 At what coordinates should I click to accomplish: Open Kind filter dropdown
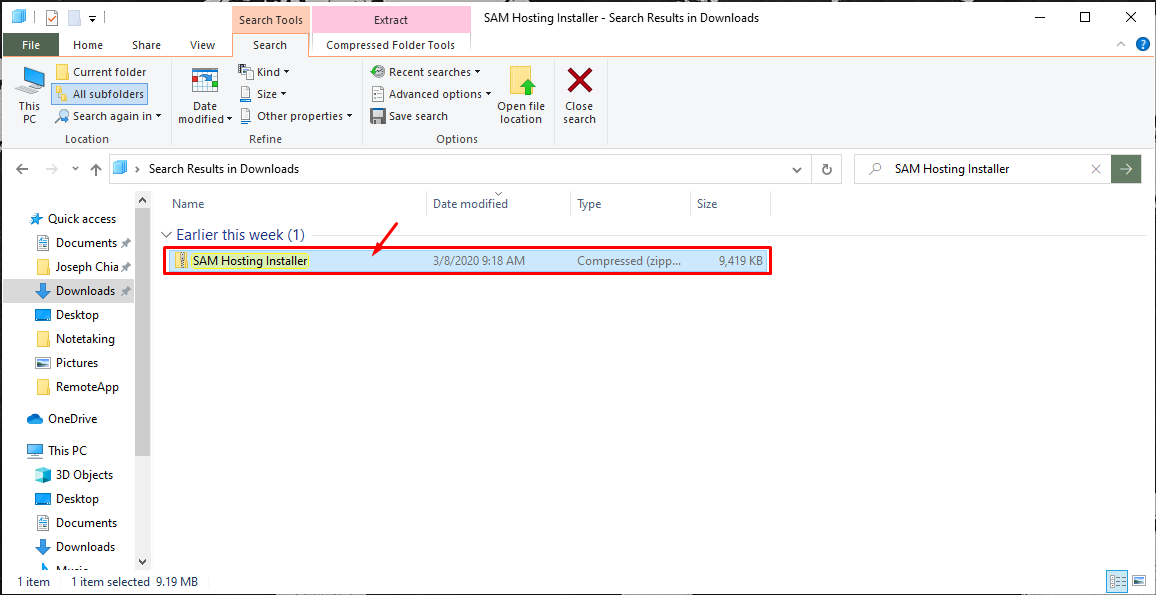[264, 72]
